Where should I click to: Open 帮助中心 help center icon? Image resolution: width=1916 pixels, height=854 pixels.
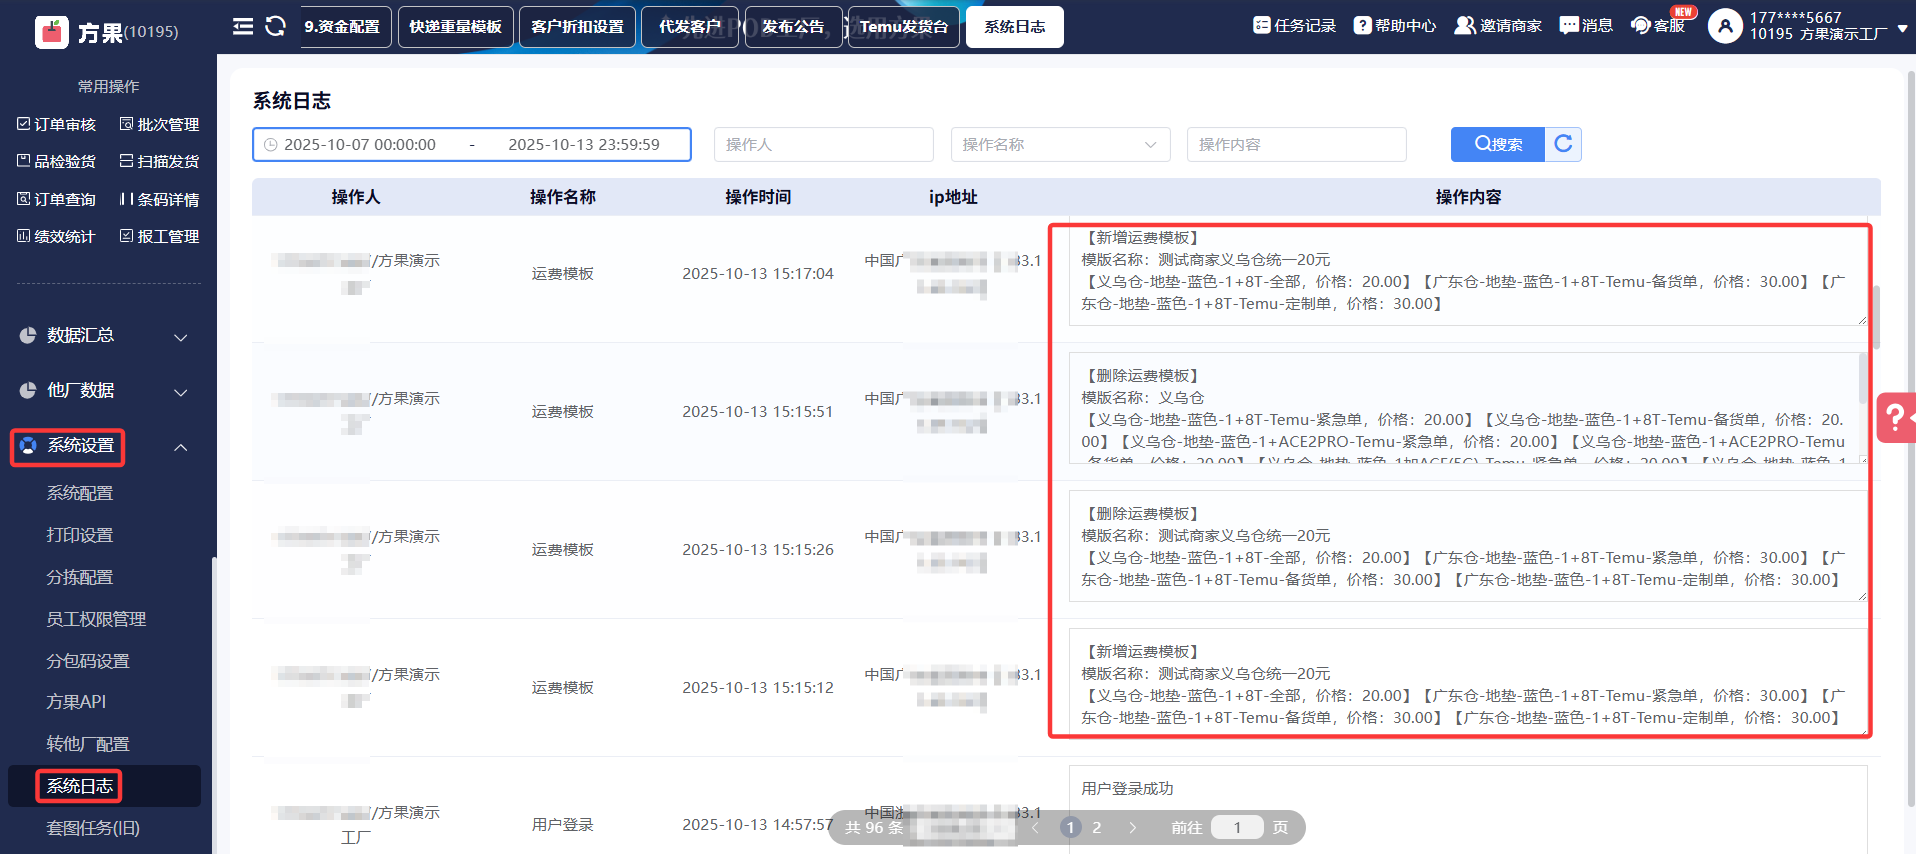1362,25
